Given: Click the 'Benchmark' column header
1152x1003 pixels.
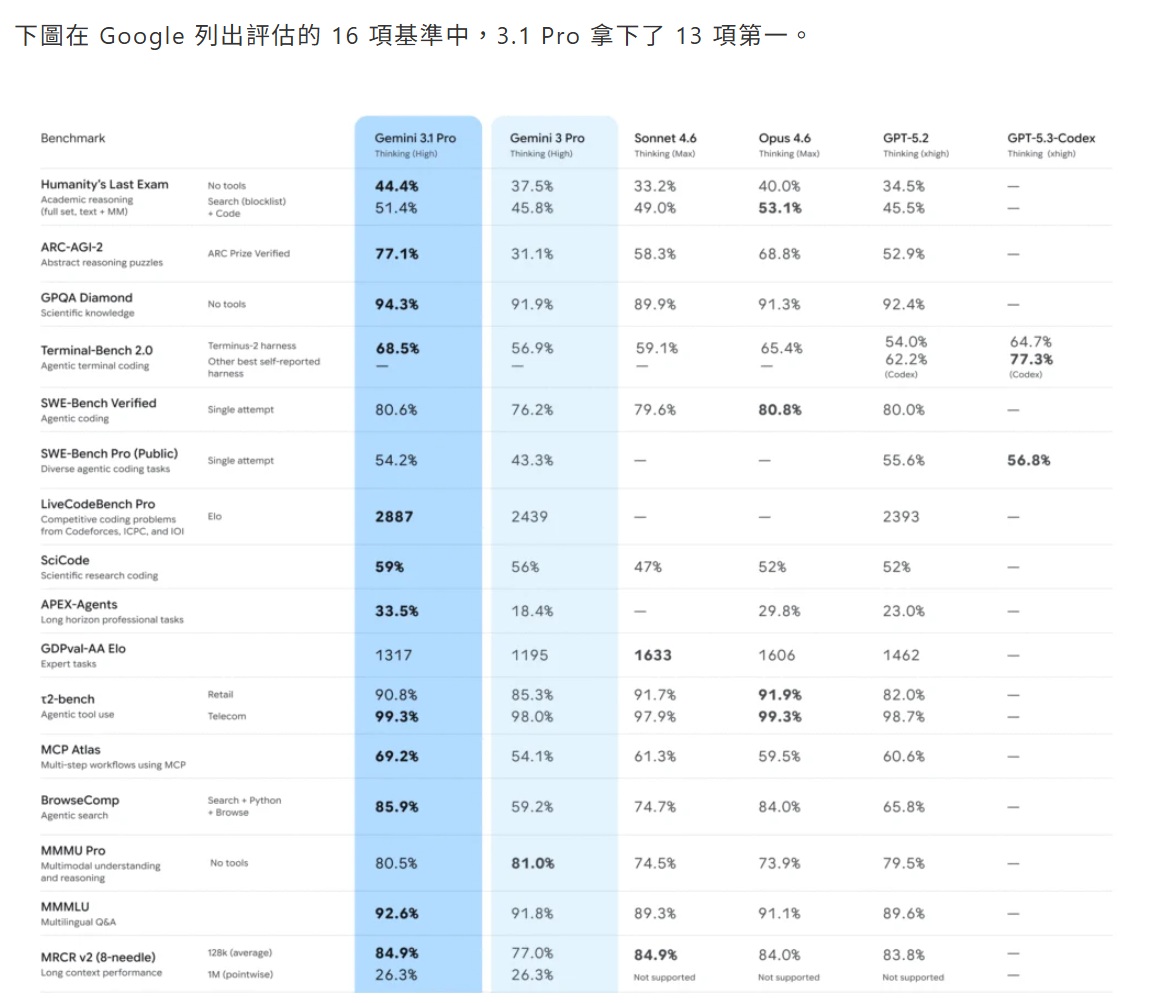Looking at the screenshot, I should click(73, 138).
